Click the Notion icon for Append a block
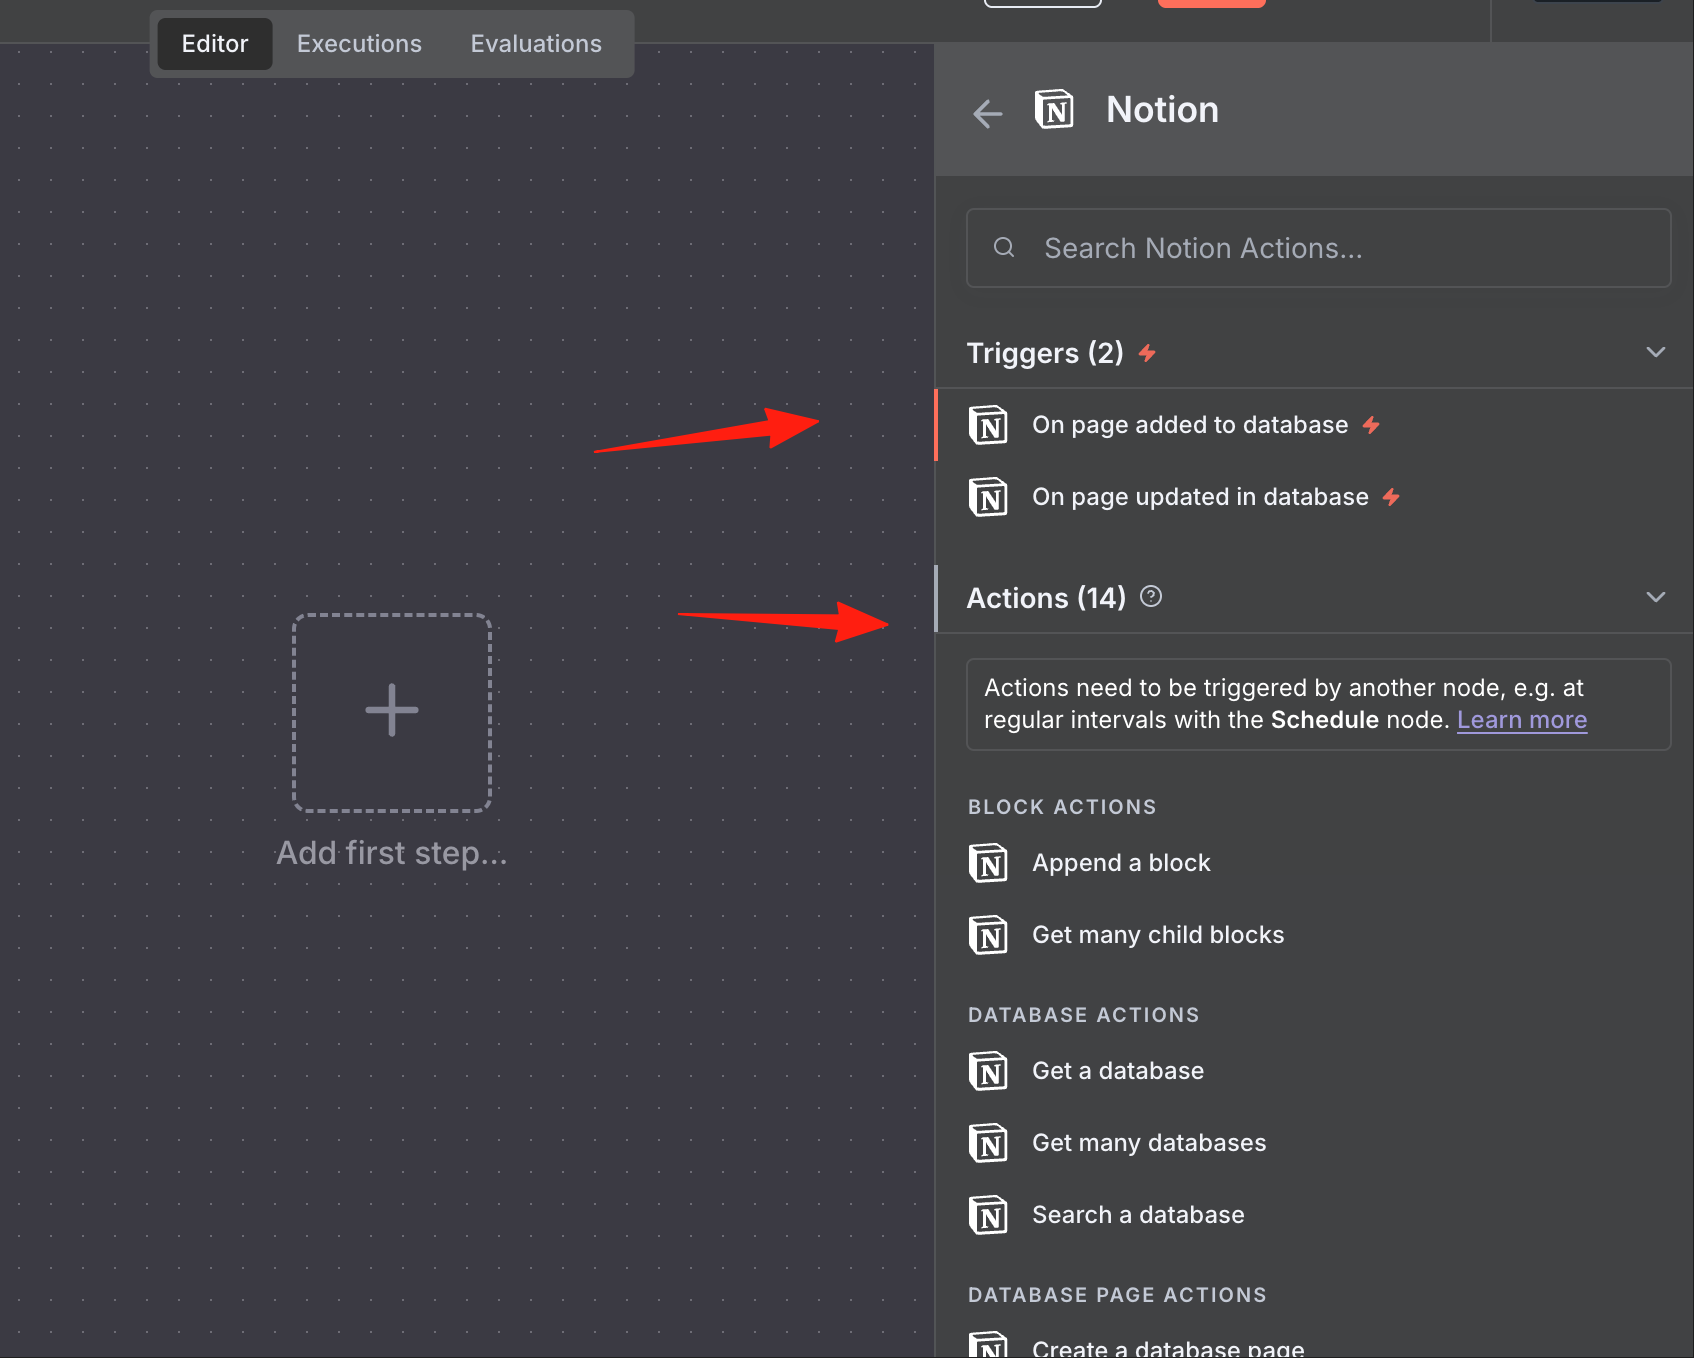This screenshot has width=1694, height=1358. pos(988,863)
